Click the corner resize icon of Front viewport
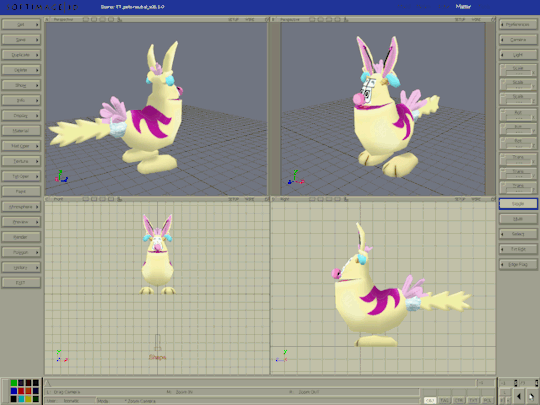Image resolution: width=540 pixels, height=405 pixels. pyautogui.click(x=267, y=199)
